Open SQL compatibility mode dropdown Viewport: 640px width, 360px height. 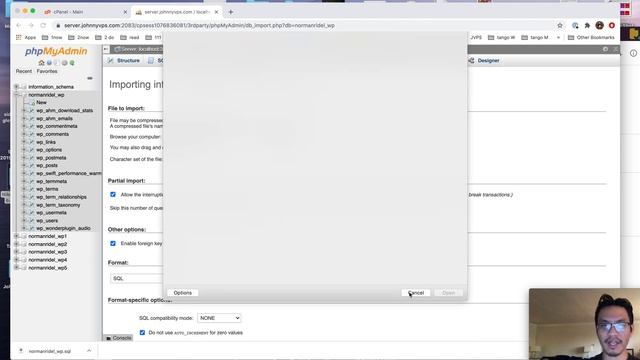click(x=219, y=318)
